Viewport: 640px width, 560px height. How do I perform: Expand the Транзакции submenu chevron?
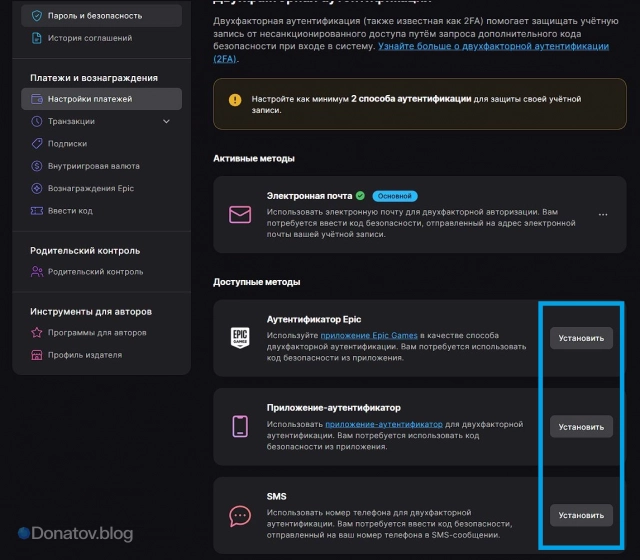(x=167, y=121)
